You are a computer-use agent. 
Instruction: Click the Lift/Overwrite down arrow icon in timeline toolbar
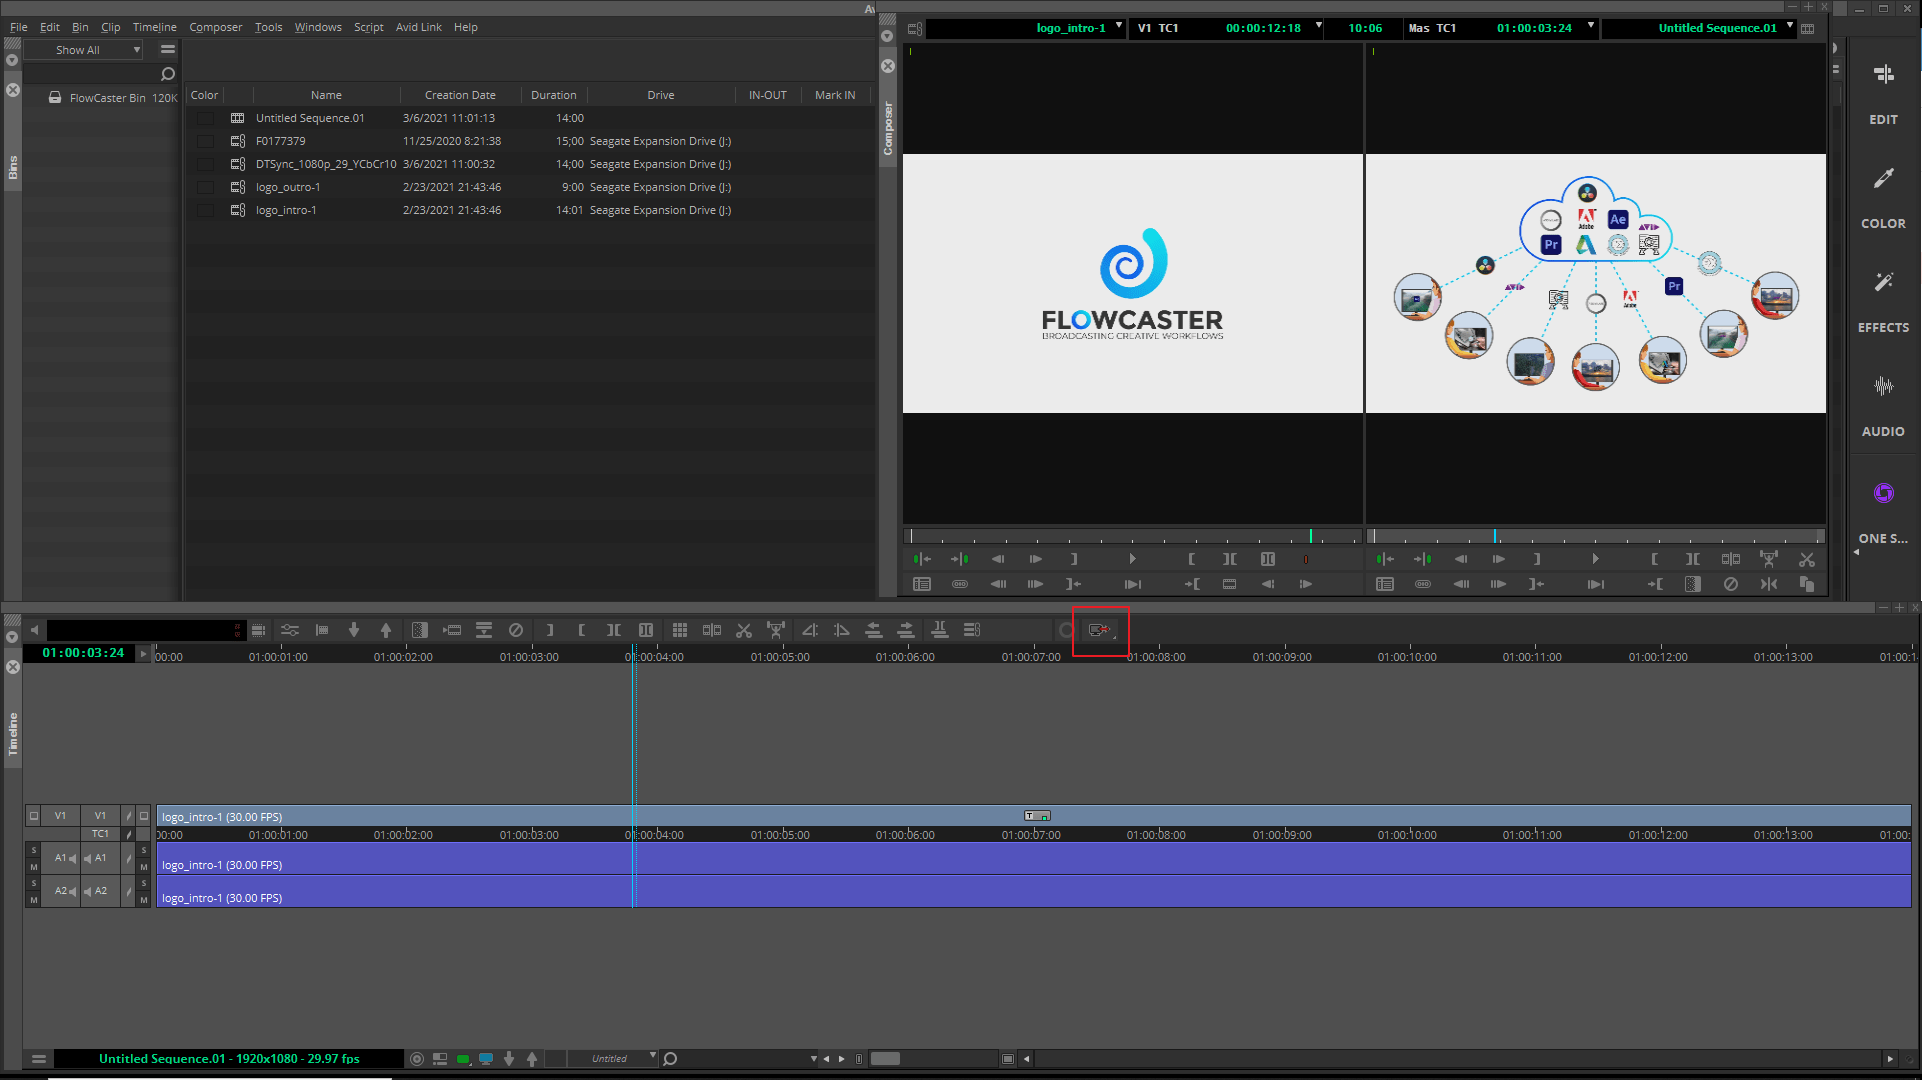[x=353, y=630]
